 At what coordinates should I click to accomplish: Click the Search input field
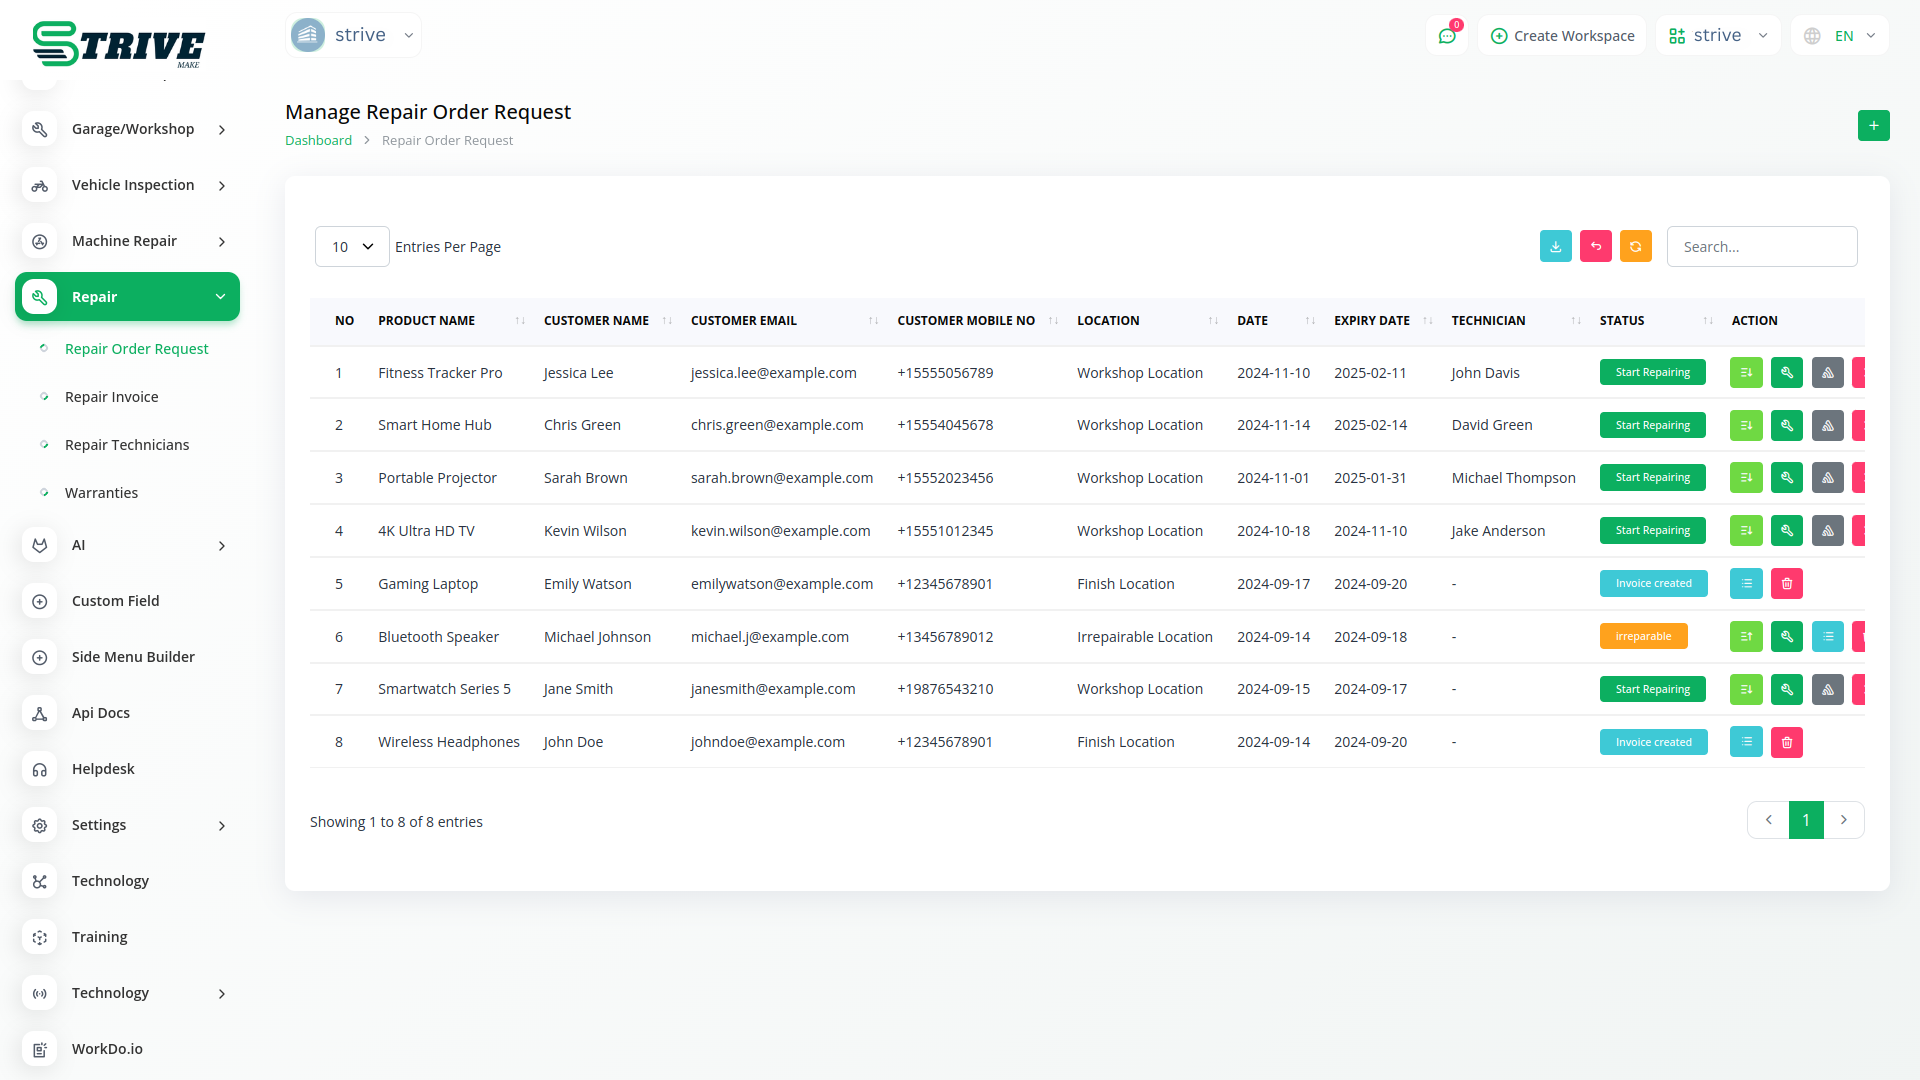pos(1761,247)
